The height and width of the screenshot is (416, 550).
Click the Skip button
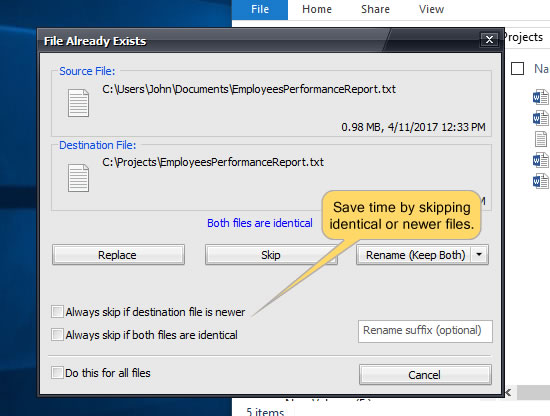click(271, 255)
